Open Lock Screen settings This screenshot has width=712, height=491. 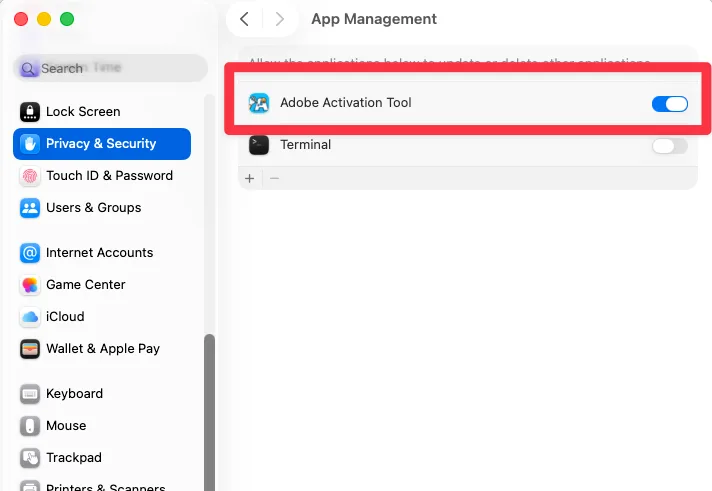pyautogui.click(x=83, y=112)
